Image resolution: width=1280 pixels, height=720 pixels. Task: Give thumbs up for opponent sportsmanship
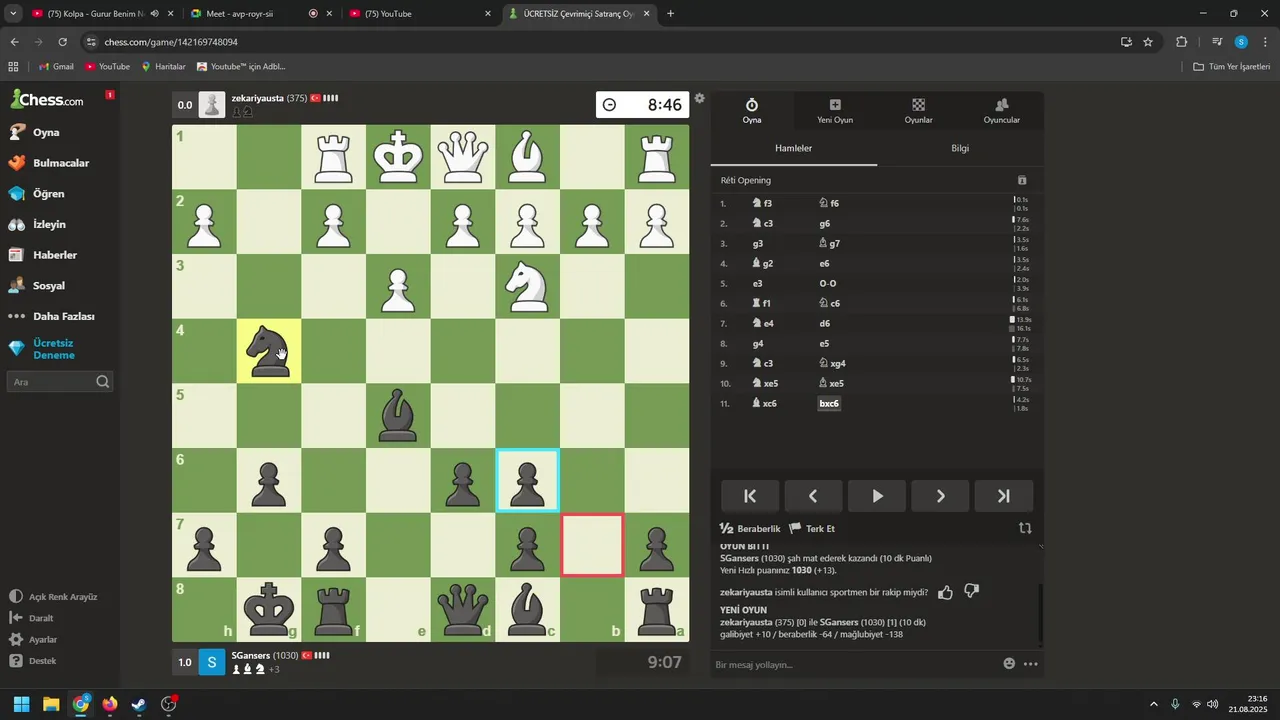pyautogui.click(x=946, y=592)
